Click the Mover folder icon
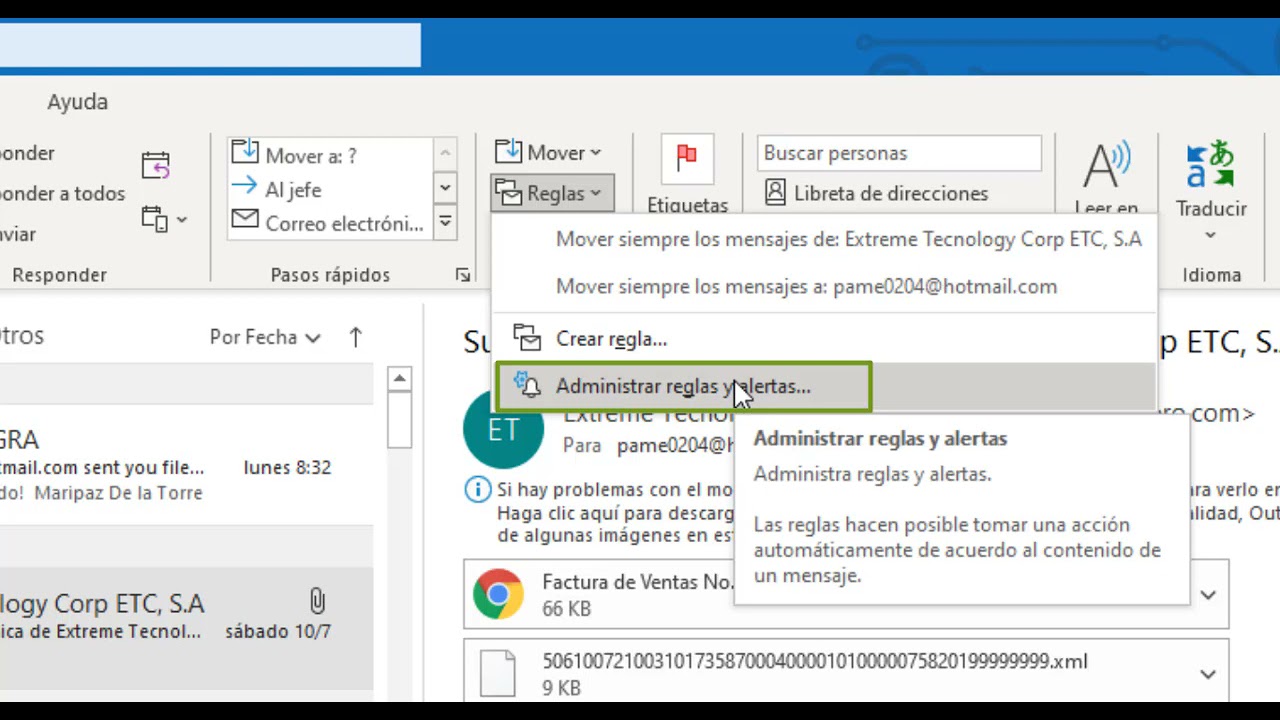The image size is (1280, 720). coord(508,152)
